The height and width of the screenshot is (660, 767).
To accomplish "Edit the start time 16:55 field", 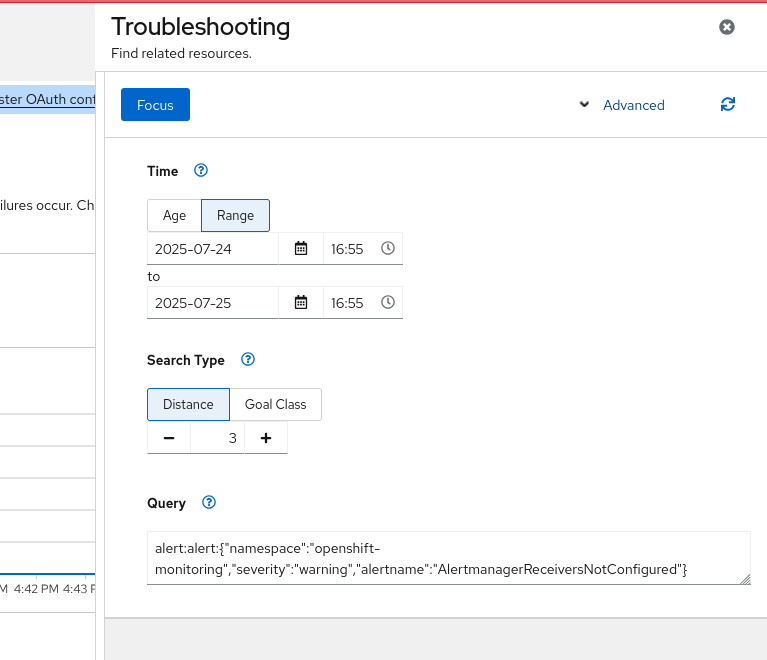I will 347,249.
